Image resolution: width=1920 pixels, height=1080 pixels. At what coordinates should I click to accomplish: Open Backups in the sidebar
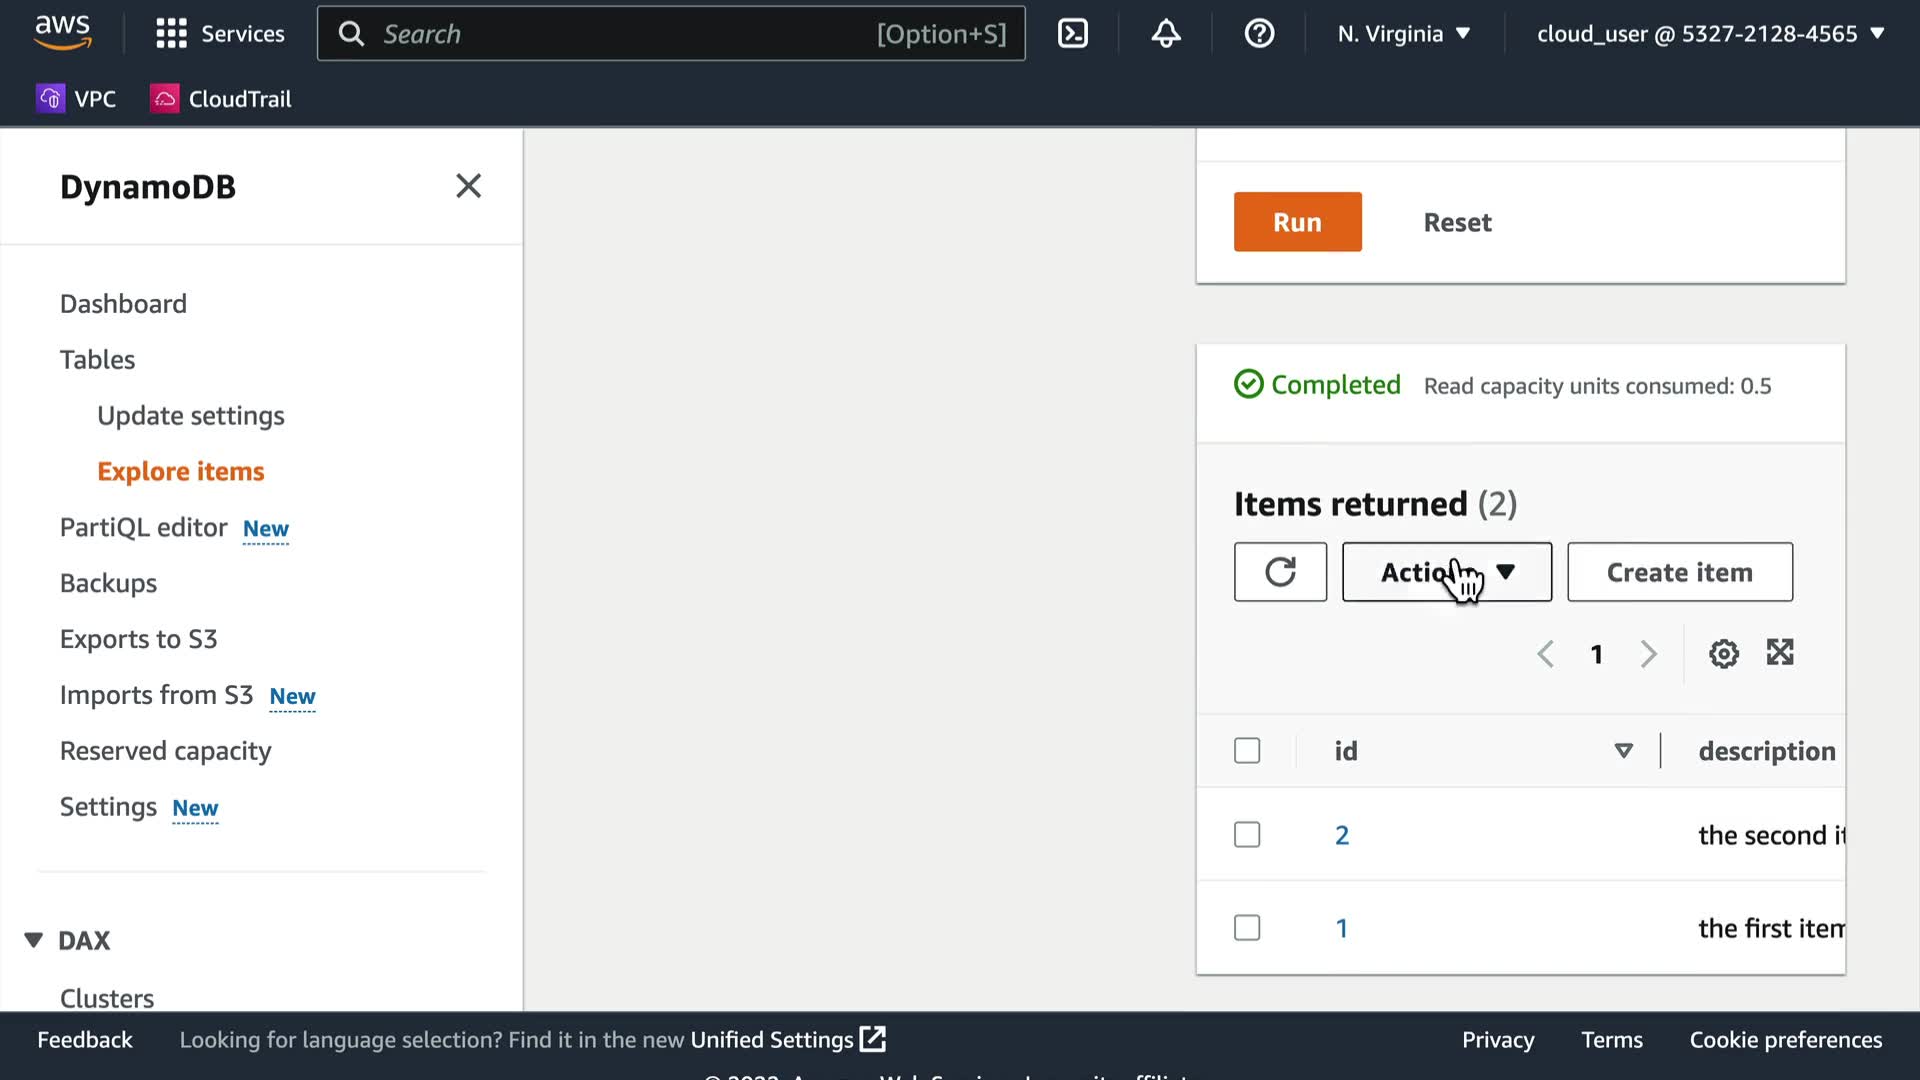(x=108, y=583)
